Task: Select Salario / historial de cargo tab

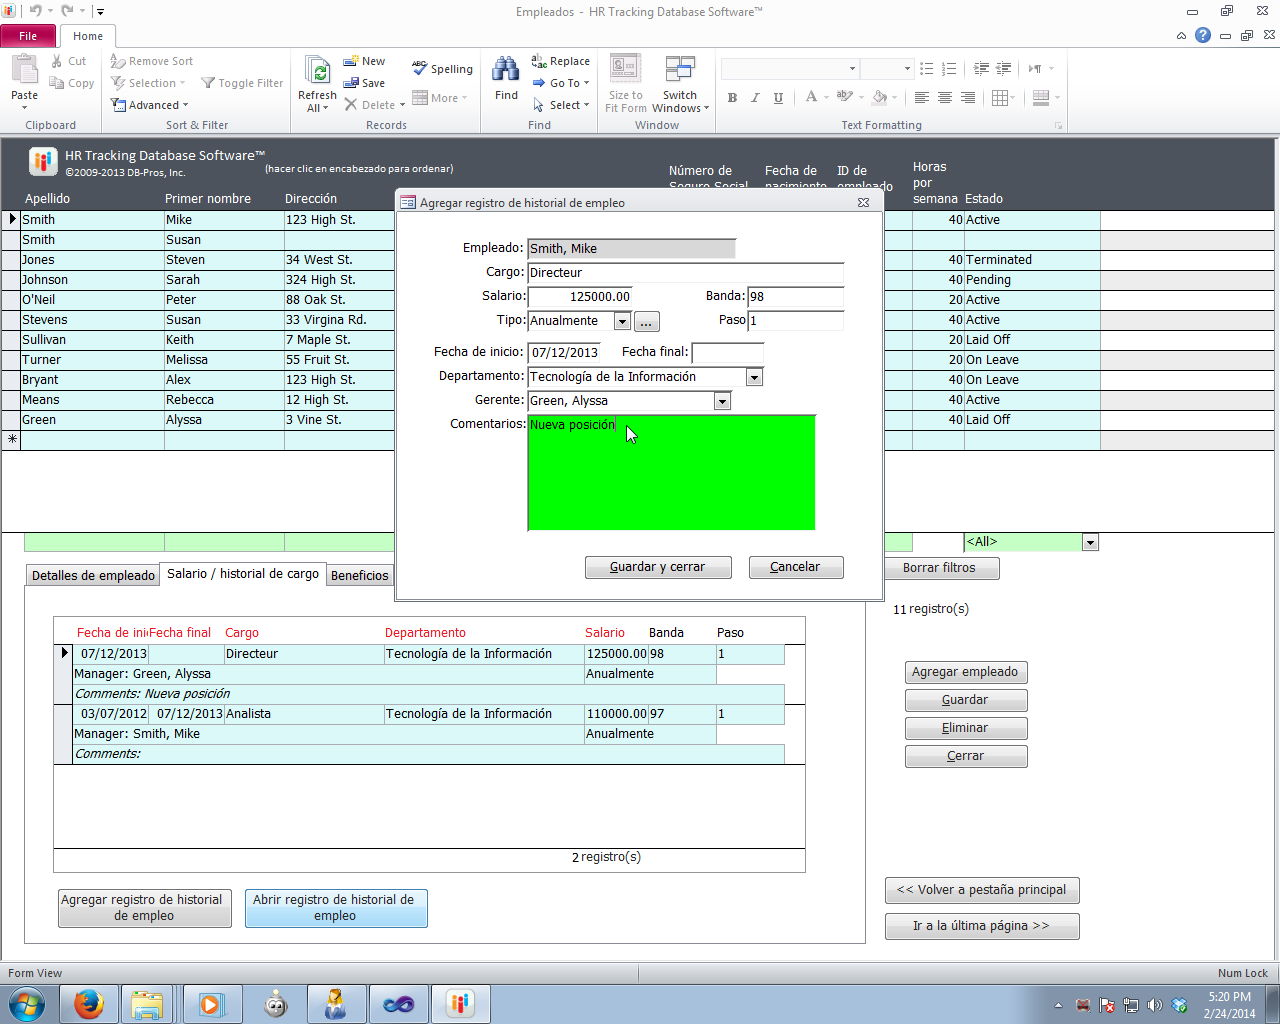Action: (243, 574)
